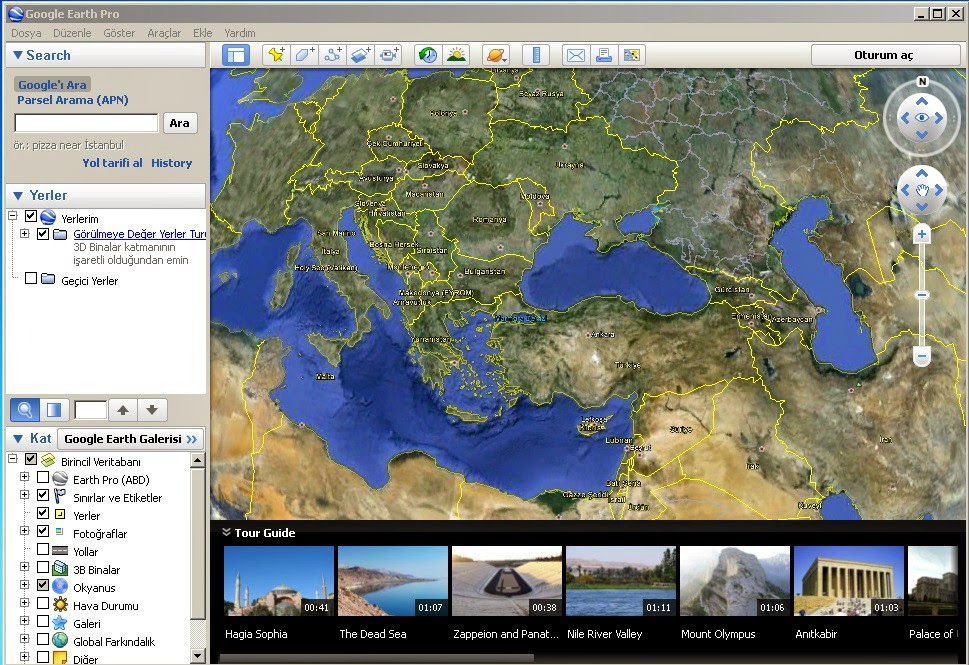This screenshot has height=665, width=969.
Task: Open the Dosya menu
Action: [x=26, y=33]
